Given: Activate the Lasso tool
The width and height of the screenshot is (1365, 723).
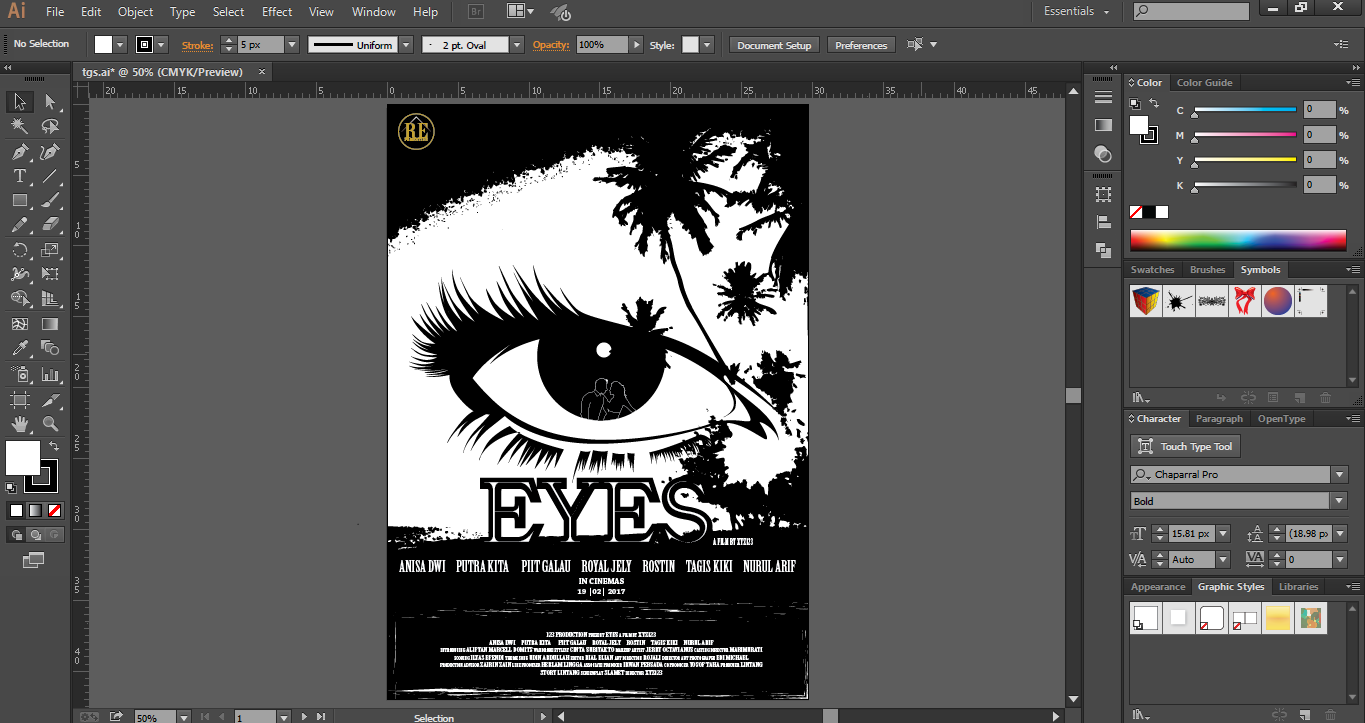Looking at the screenshot, I should [50, 126].
